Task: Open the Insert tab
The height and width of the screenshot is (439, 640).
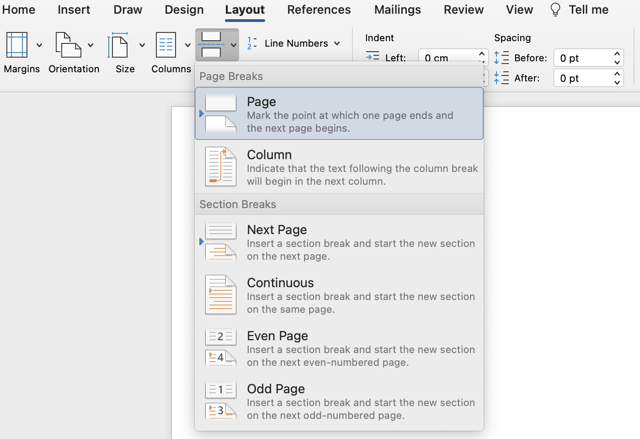Action: (74, 10)
